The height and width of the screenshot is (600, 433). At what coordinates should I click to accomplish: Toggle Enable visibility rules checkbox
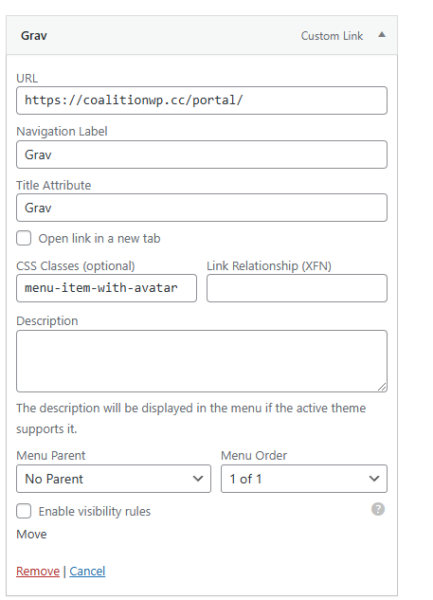[24, 511]
